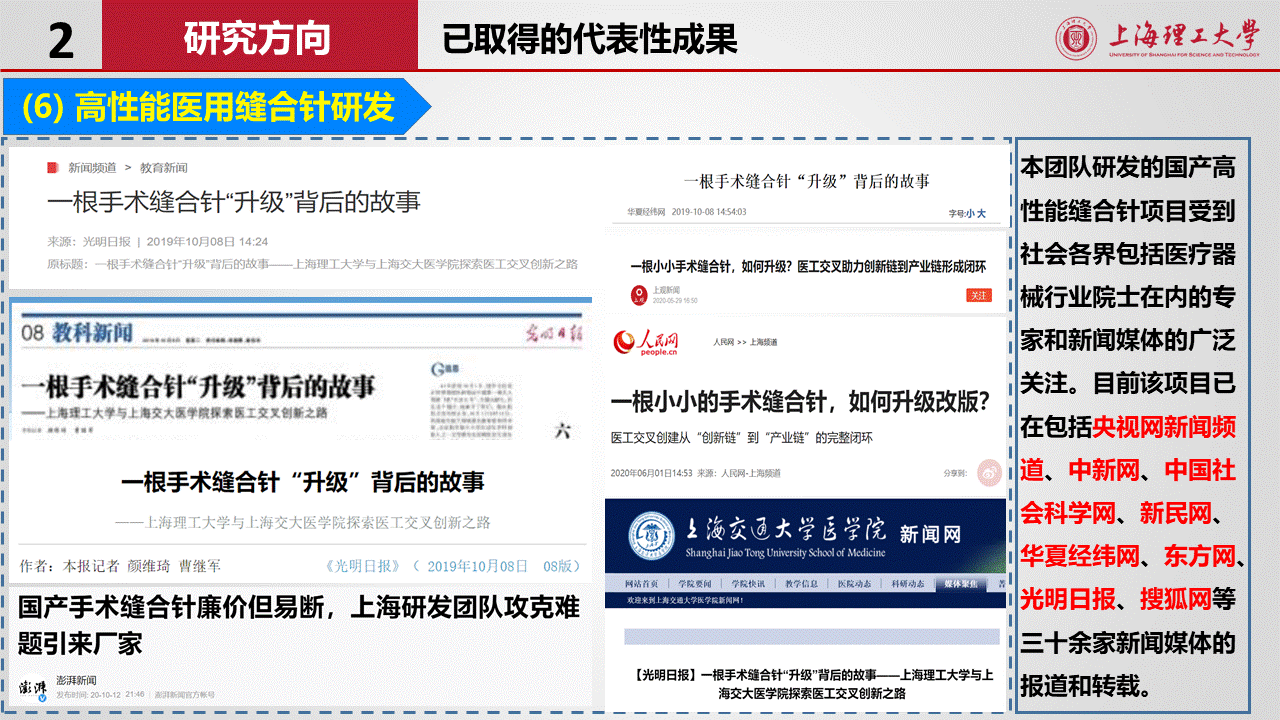Click the 华夏经纬网 timestamp 2019-10-08 14:54:03

(x=686, y=212)
